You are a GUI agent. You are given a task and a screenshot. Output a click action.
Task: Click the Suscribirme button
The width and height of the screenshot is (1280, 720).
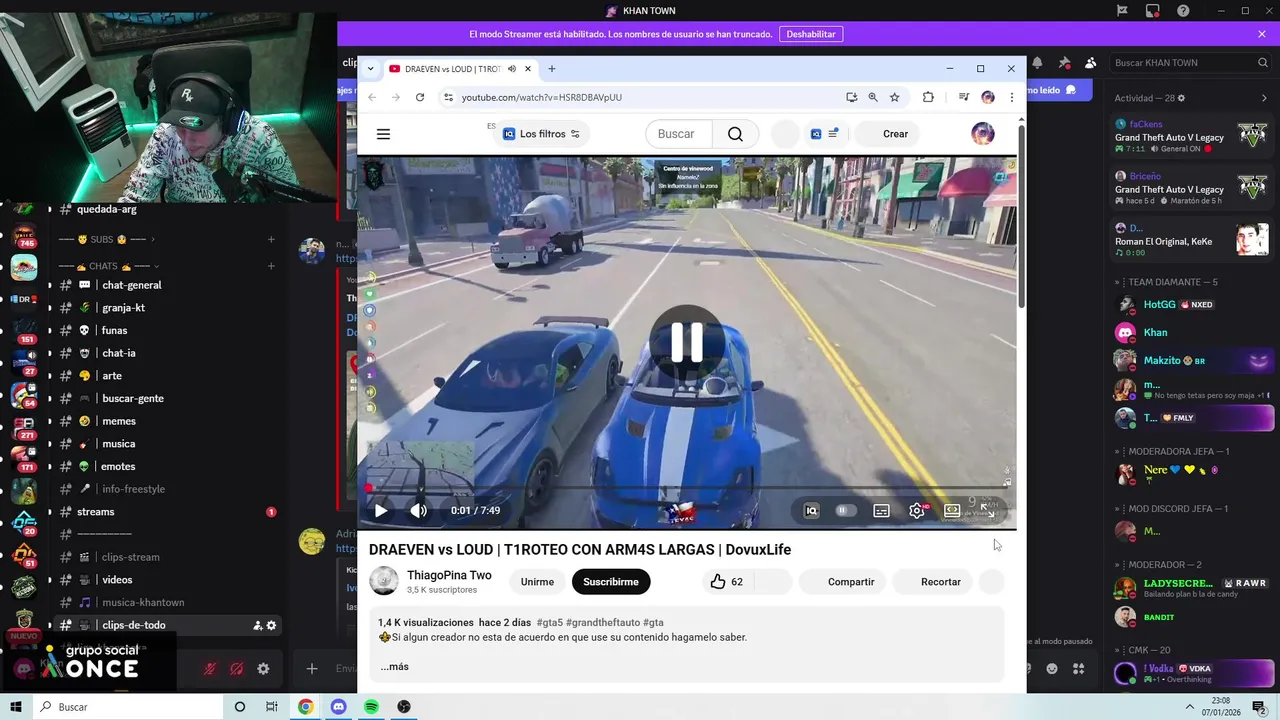click(x=611, y=581)
